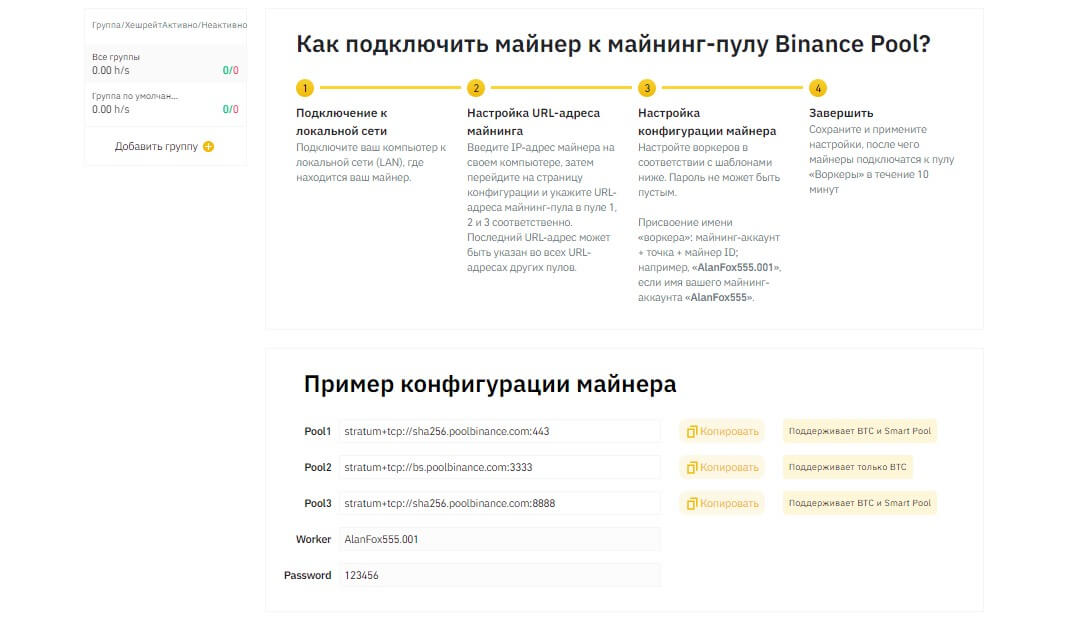1089x617 pixels.
Task: Click the step 4 circle marker
Action: [x=818, y=88]
